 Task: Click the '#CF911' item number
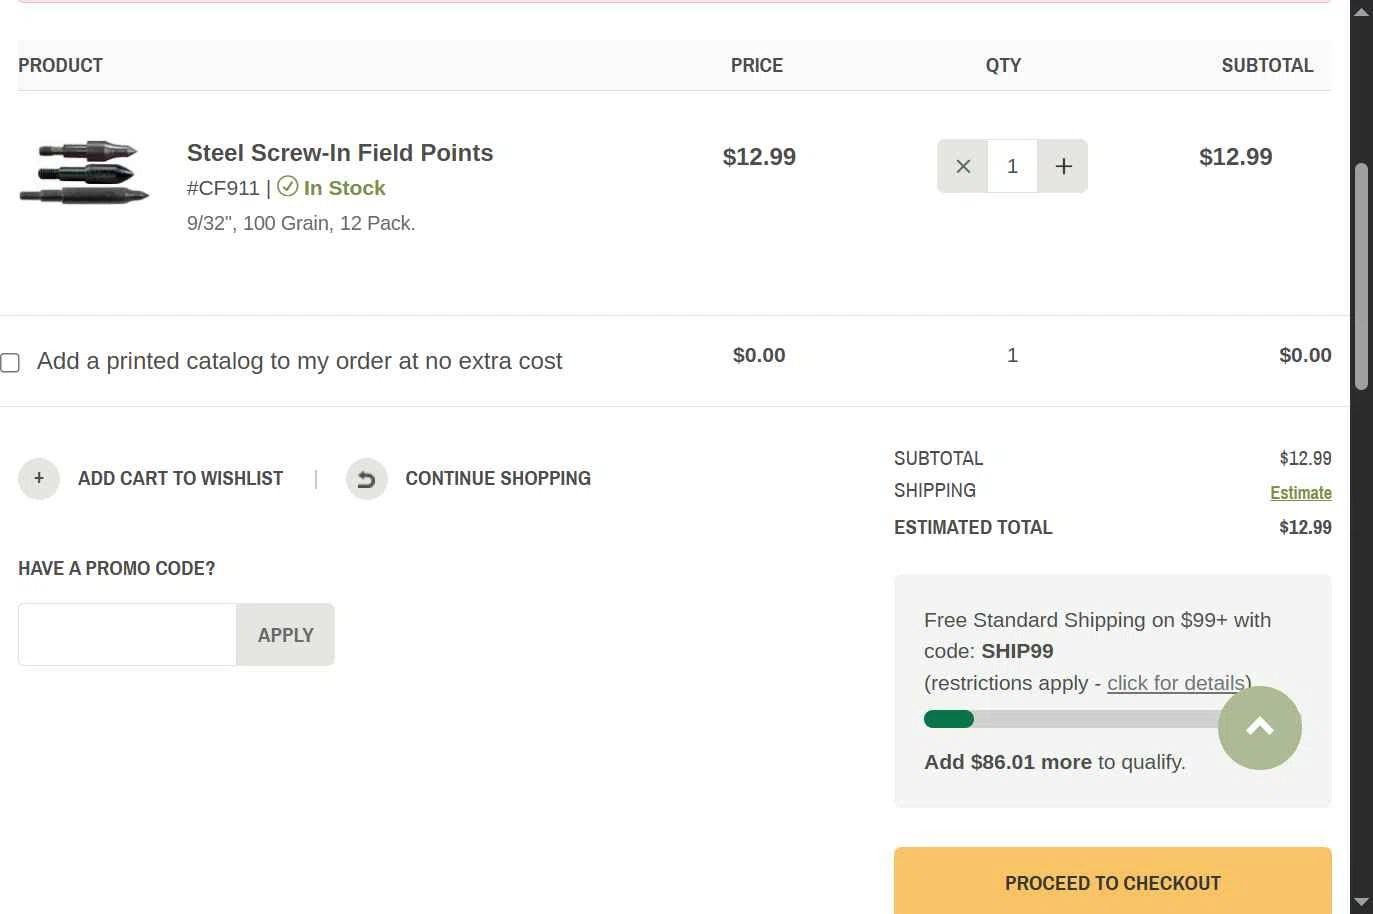[x=223, y=188]
